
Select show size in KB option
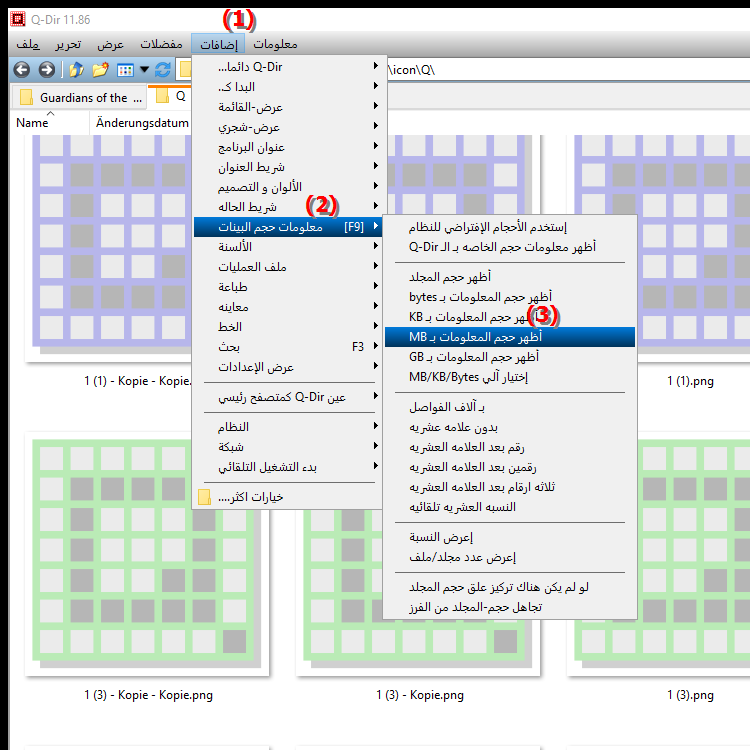click(510, 317)
